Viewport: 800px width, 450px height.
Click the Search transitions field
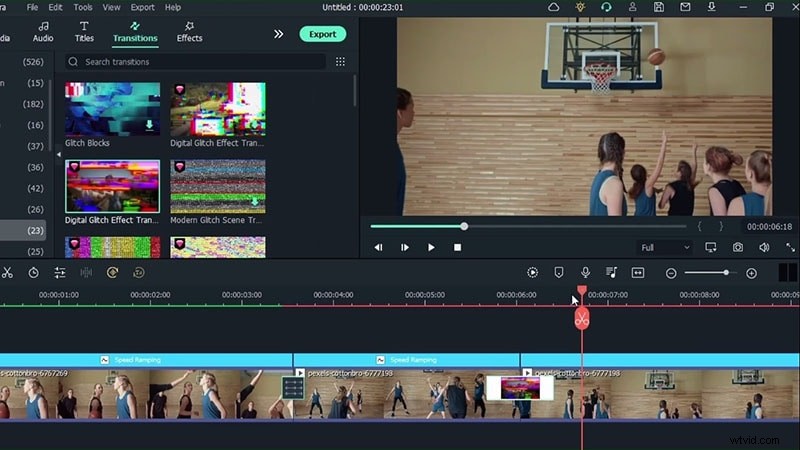pyautogui.click(x=195, y=62)
